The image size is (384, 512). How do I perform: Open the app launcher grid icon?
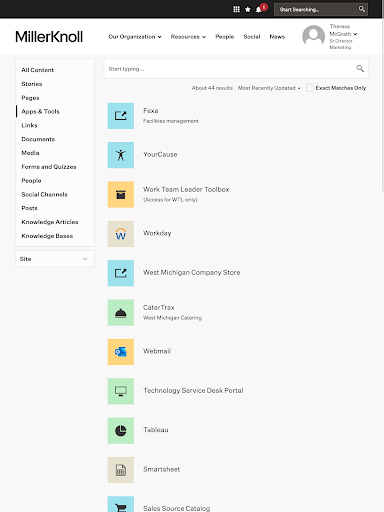point(236,9)
